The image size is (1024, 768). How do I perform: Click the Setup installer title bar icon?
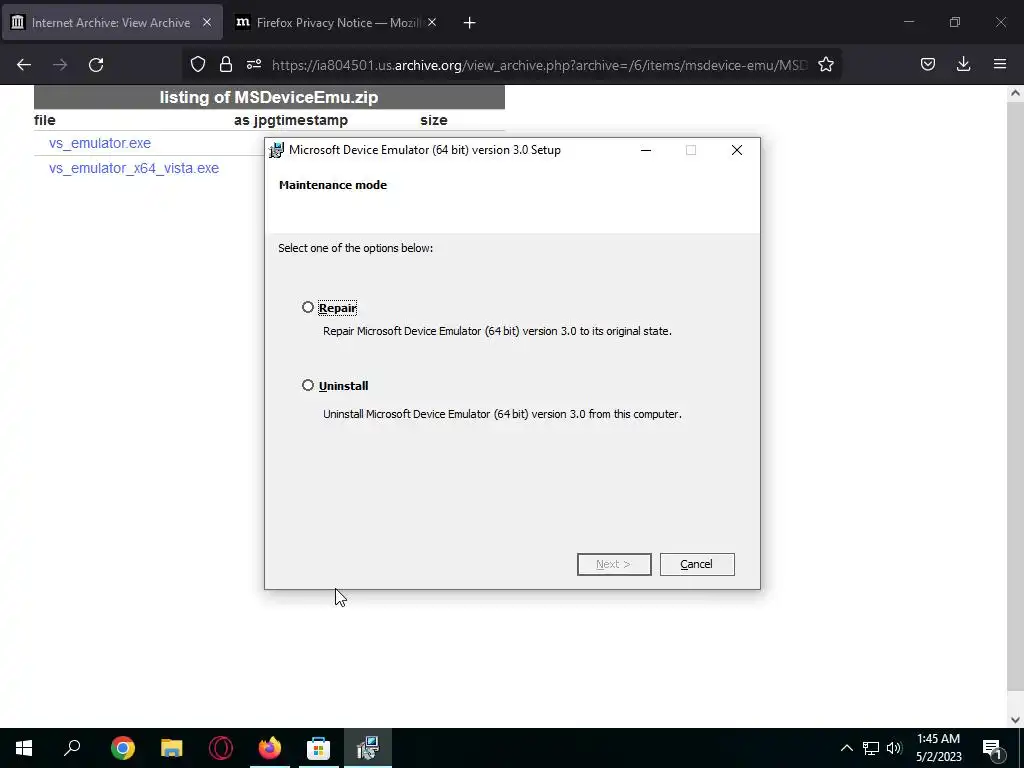(277, 150)
